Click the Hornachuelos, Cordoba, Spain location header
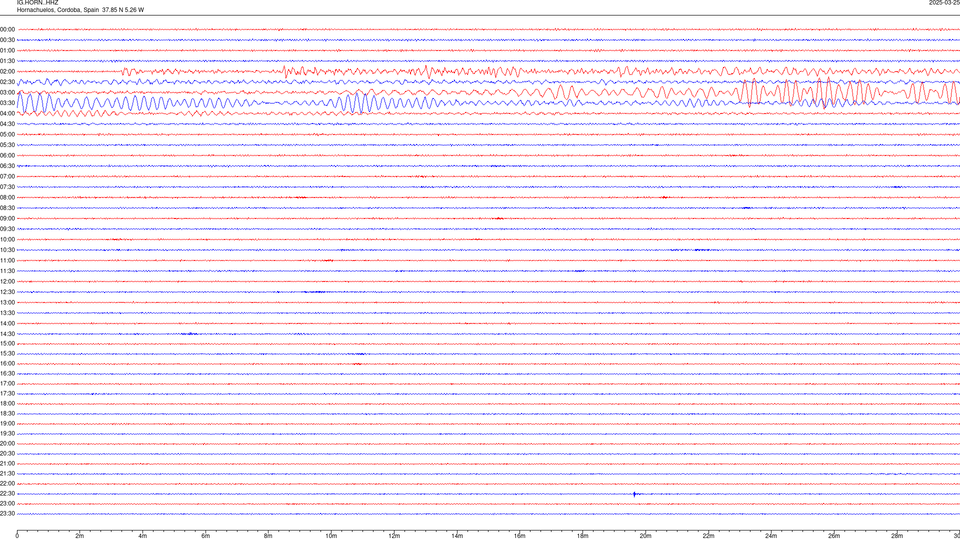 pyautogui.click(x=80, y=10)
